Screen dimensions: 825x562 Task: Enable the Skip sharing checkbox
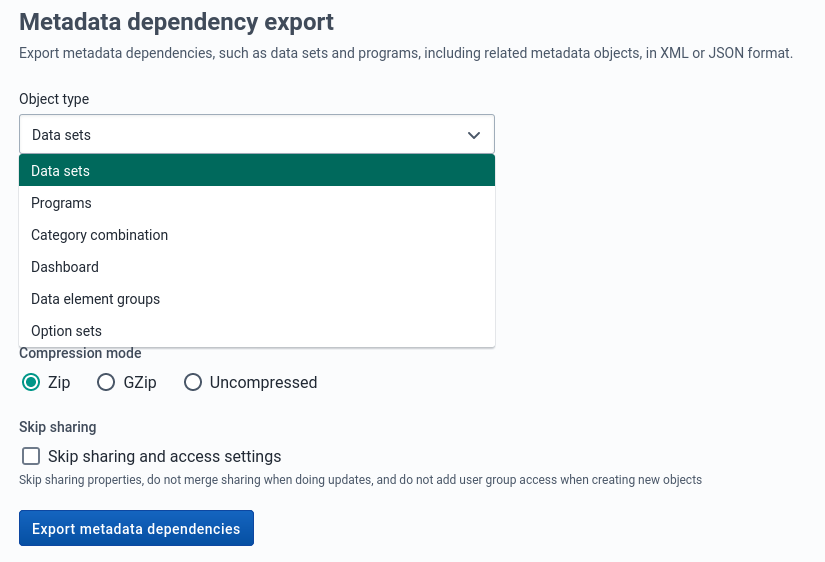pos(31,456)
